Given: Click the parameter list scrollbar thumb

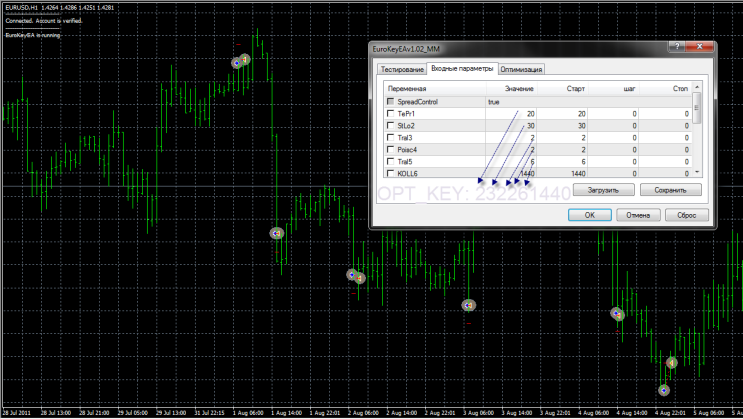Looking at the screenshot, I should coord(697,108).
